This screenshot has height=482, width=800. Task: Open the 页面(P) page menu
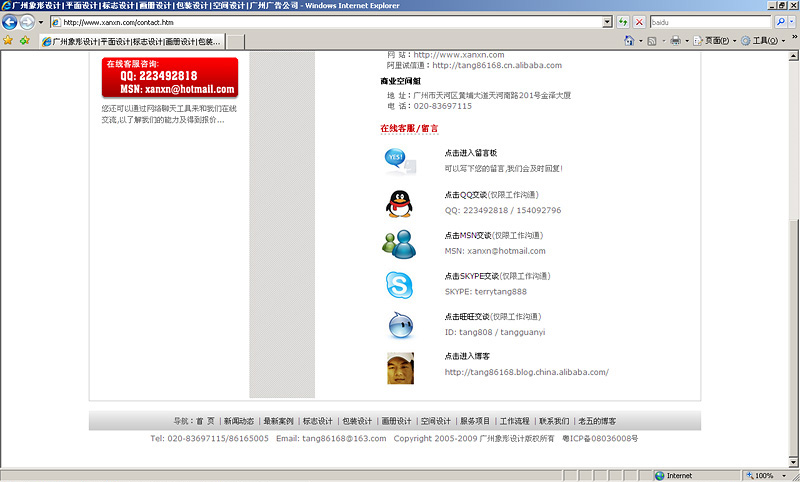(714, 41)
